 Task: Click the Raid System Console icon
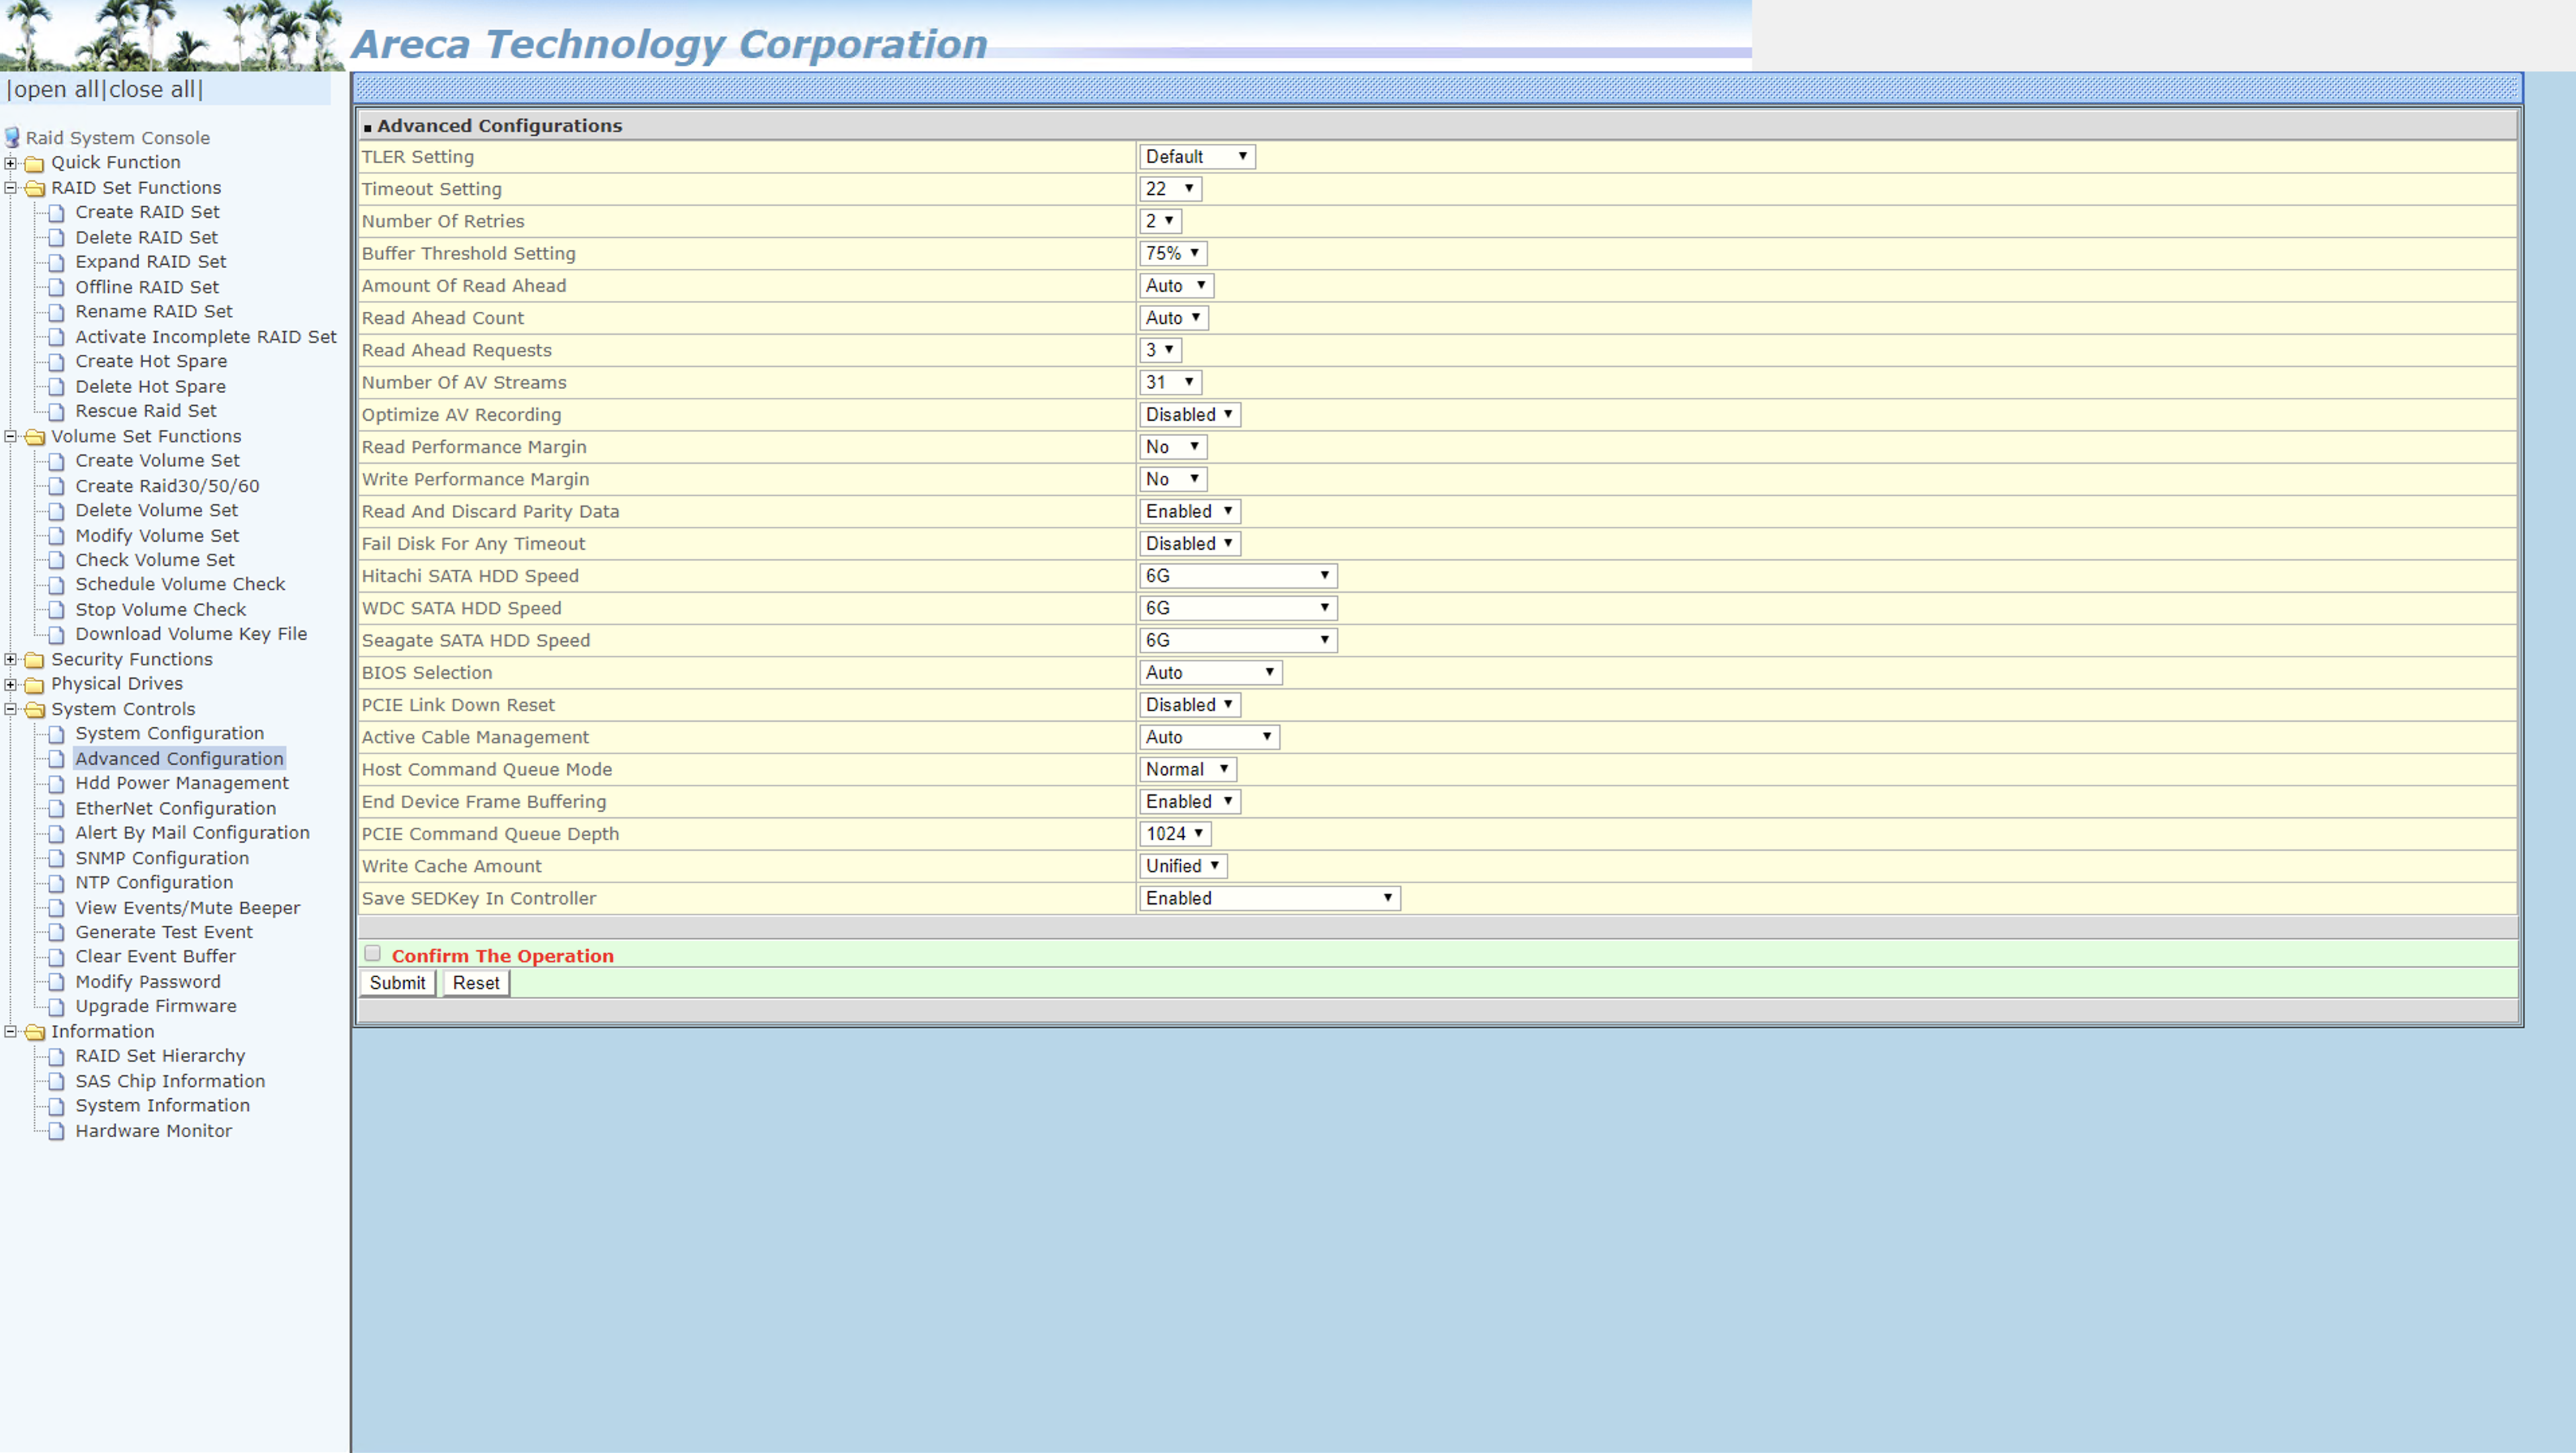tap(12, 137)
